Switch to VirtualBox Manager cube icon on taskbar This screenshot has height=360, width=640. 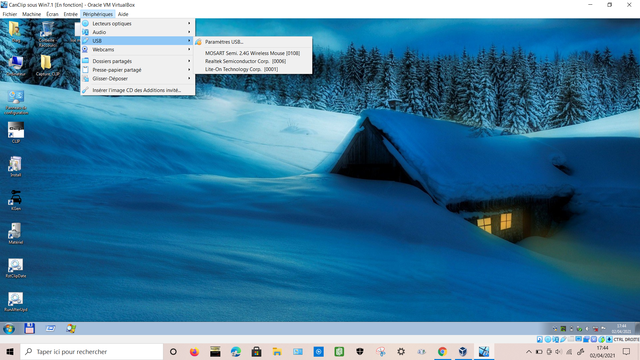tap(463, 351)
